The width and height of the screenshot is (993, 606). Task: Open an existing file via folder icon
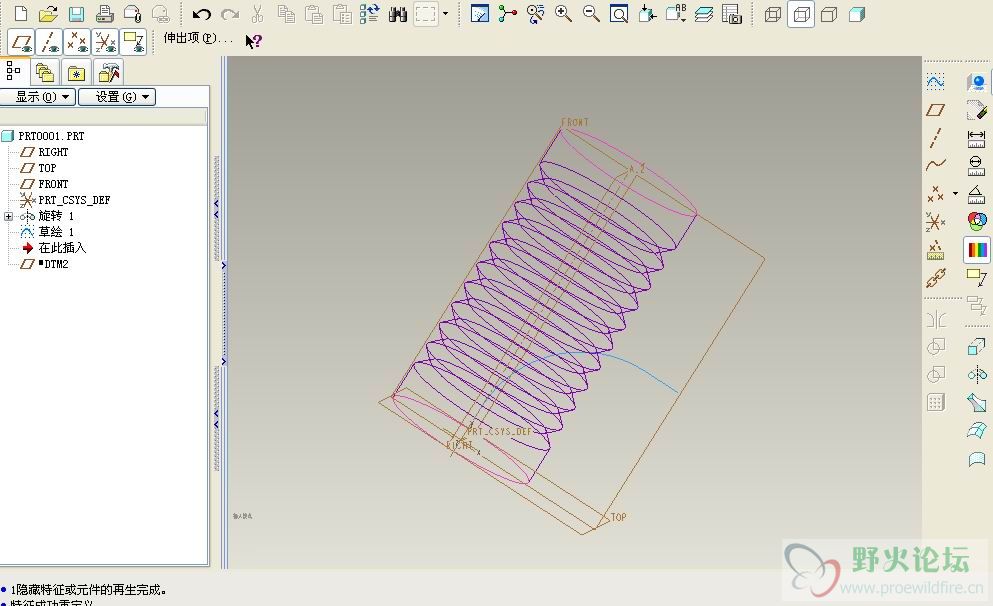click(47, 13)
